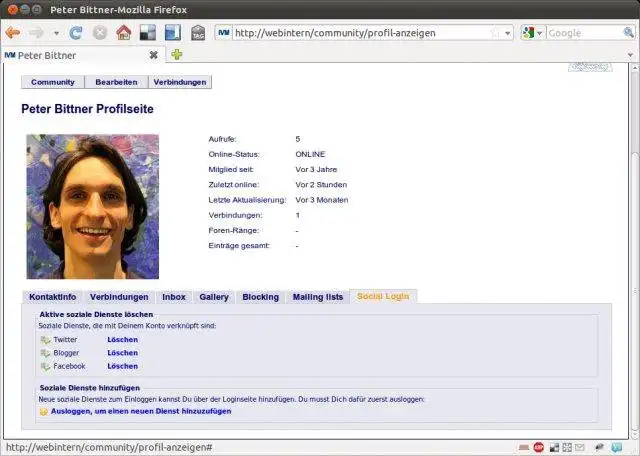Click Löschen next to Facebook
Viewport: 640px width, 456px height.
[x=122, y=366]
